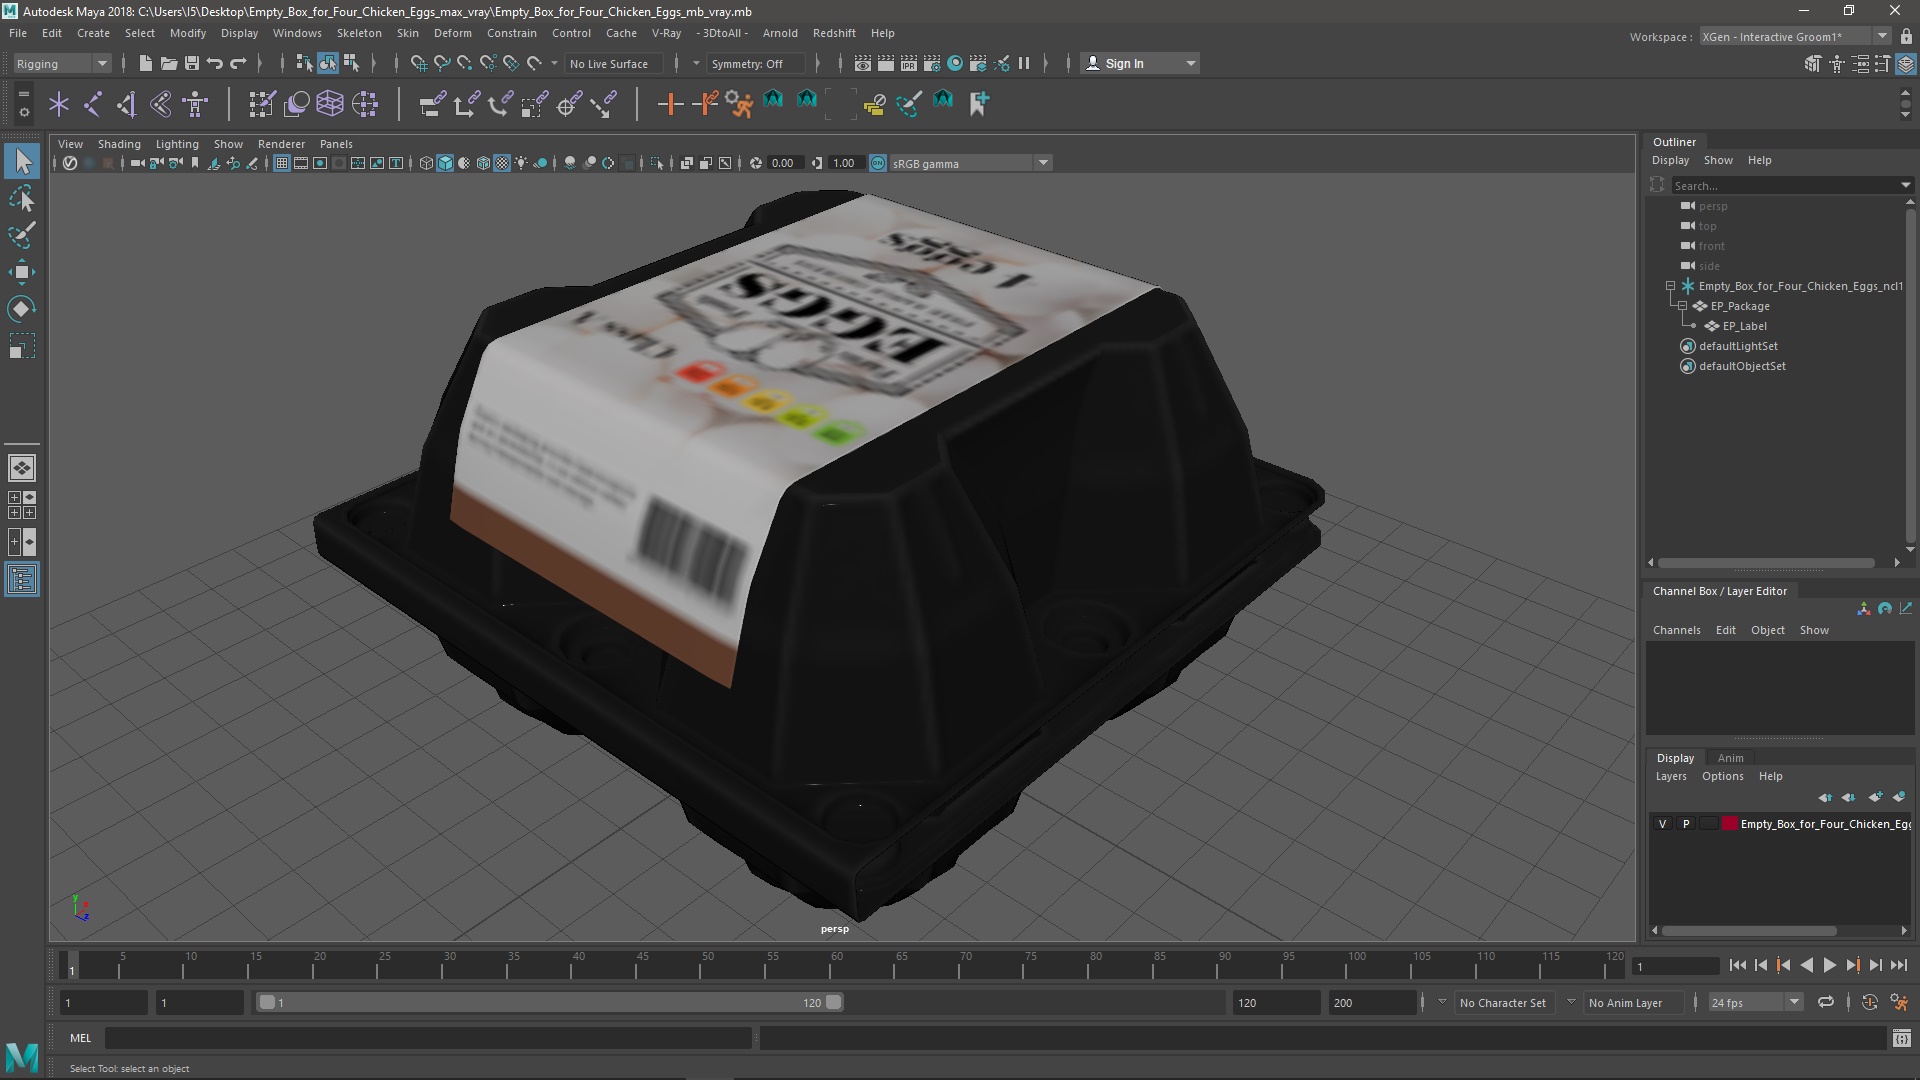1920x1080 pixels.
Task: Click the No Live Surface field
Action: 612,63
